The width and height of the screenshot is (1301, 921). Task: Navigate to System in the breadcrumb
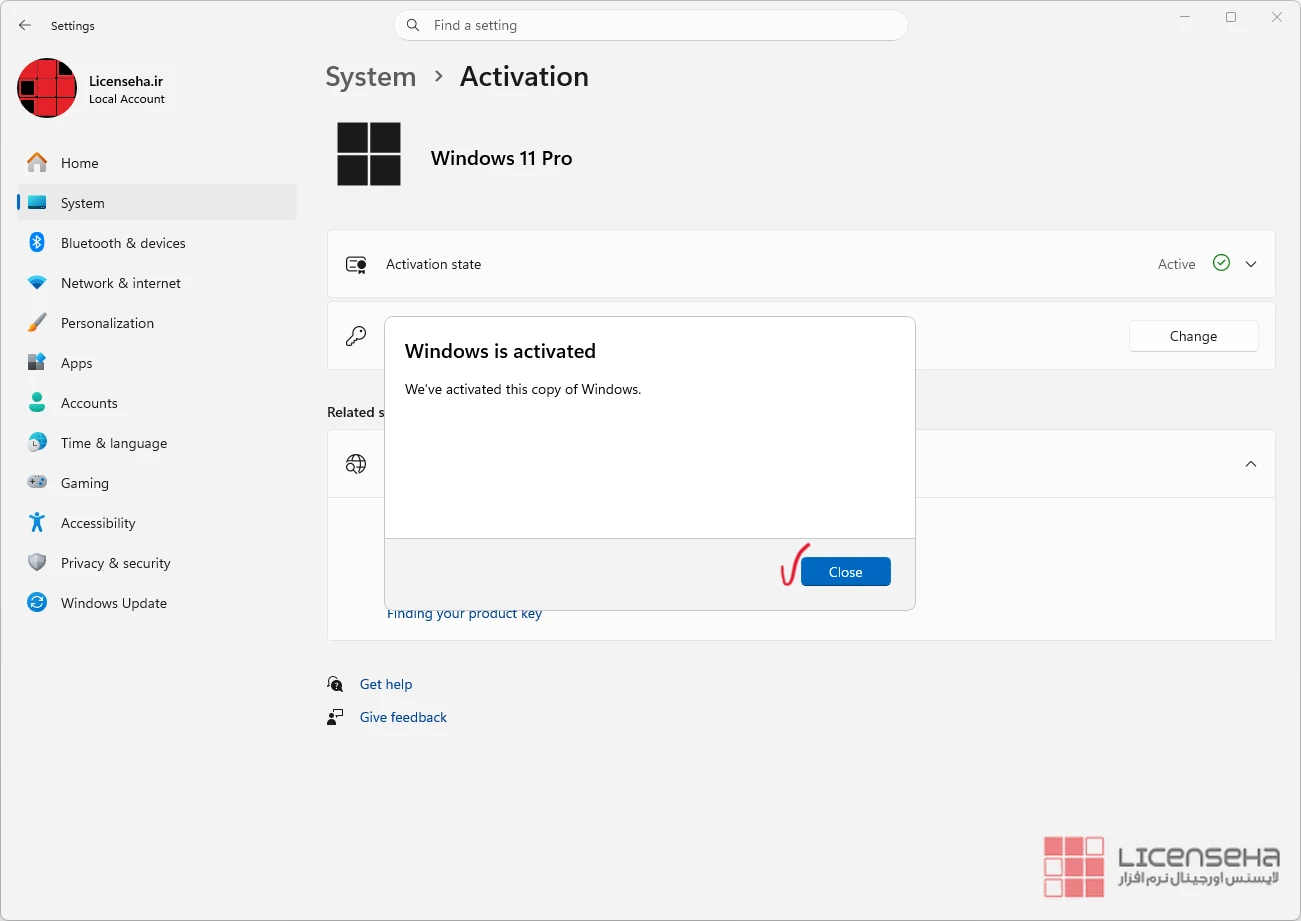371,77
